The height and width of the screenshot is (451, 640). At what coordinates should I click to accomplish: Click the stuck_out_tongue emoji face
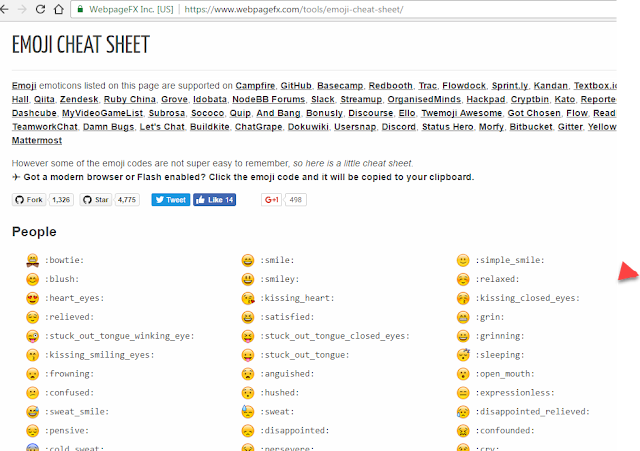[248, 355]
